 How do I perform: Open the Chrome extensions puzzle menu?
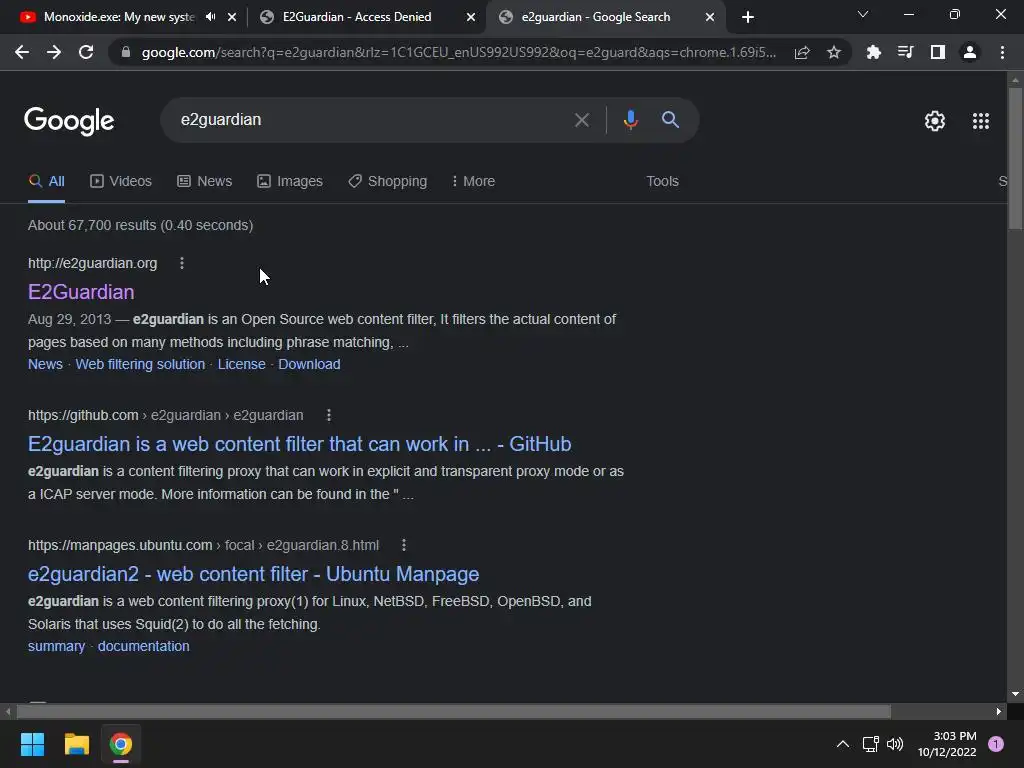(x=873, y=52)
